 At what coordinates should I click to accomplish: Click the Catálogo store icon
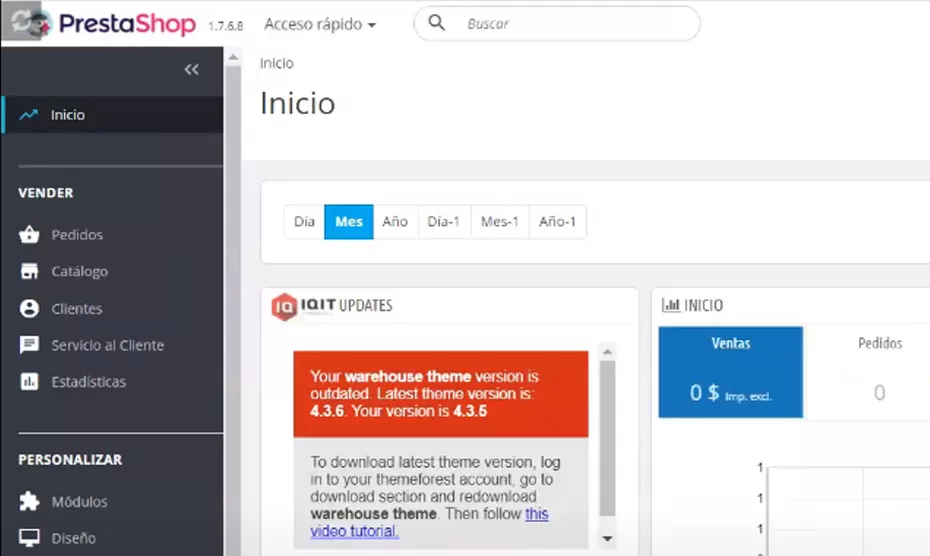point(29,271)
